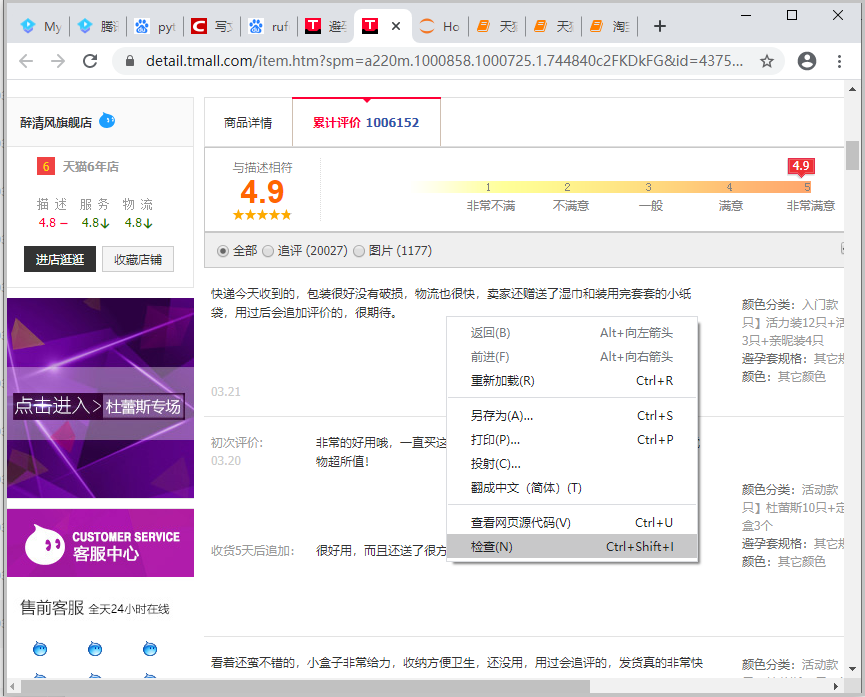The height and width of the screenshot is (697, 865).
Task: Open a new tab with the plus icon
Action: click(x=659, y=26)
